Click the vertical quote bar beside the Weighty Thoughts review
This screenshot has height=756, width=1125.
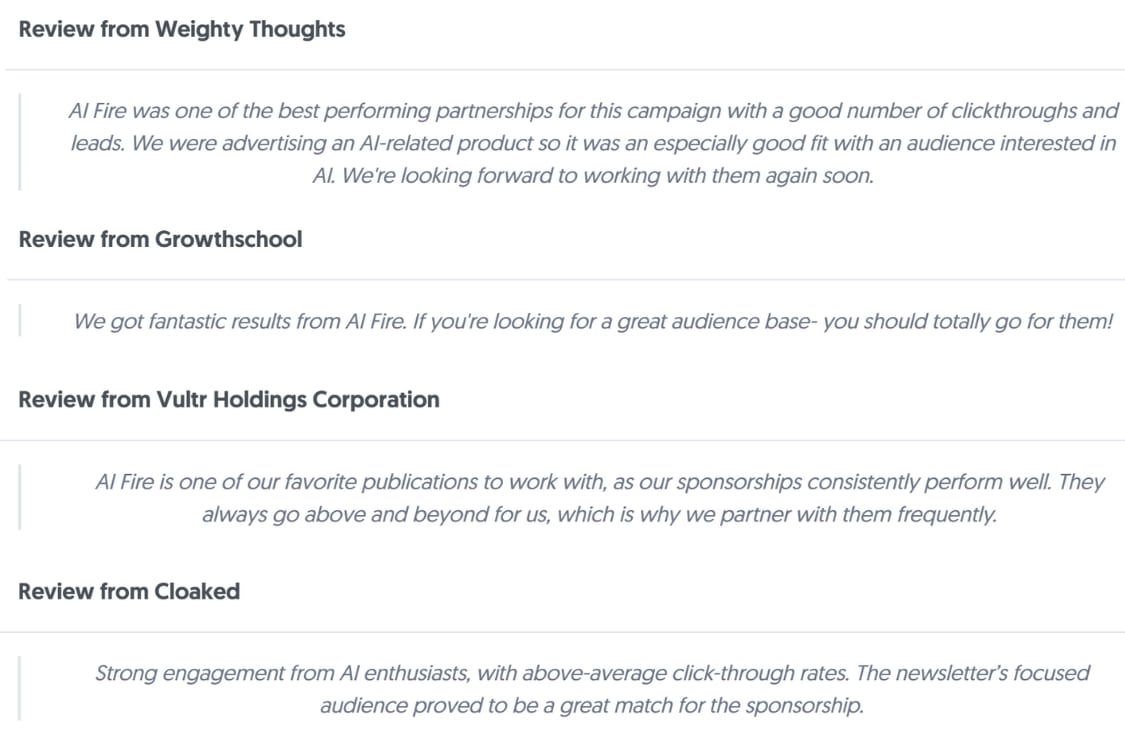pyautogui.click(x=19, y=142)
